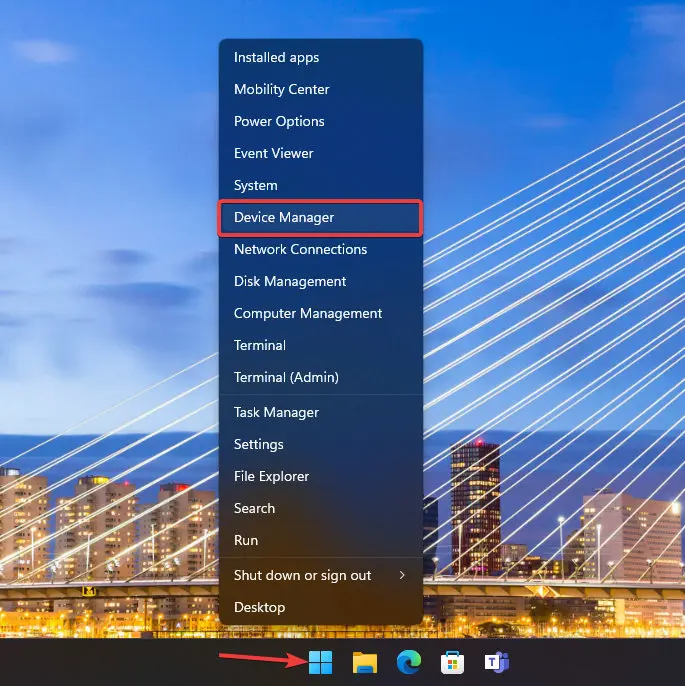The width and height of the screenshot is (685, 686).
Task: Launch Computer Management
Action: tap(308, 313)
